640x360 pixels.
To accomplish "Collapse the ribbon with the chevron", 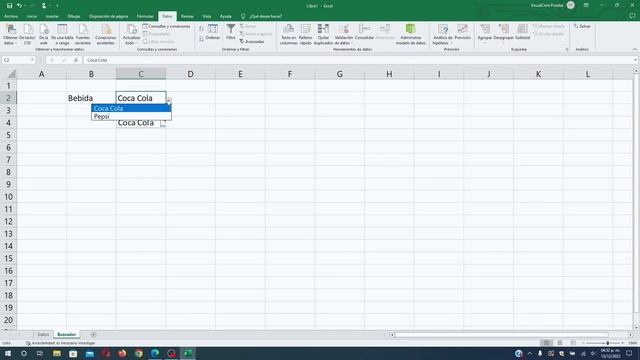I will coord(635,49).
